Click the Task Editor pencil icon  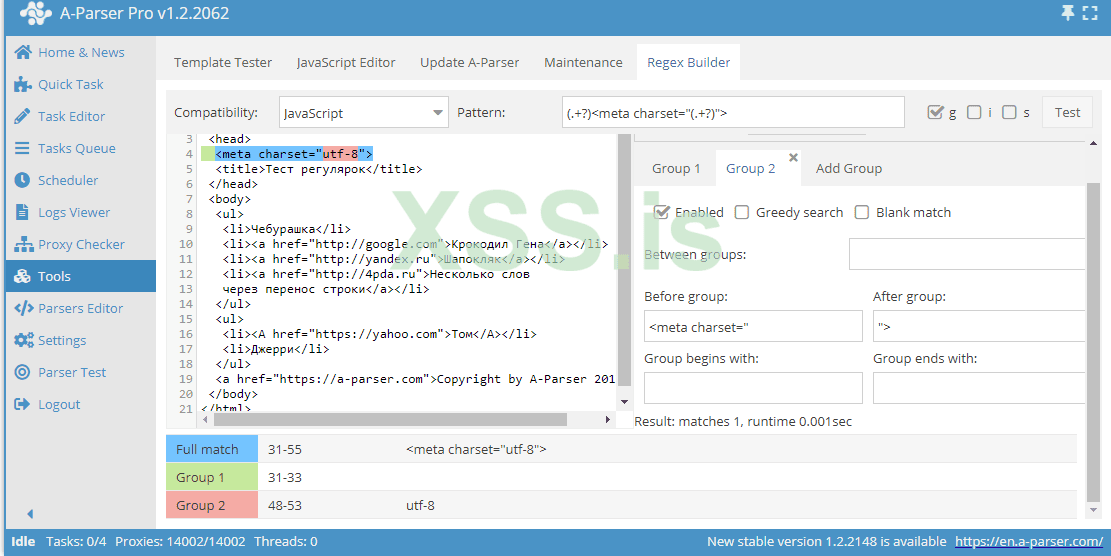click(23, 116)
